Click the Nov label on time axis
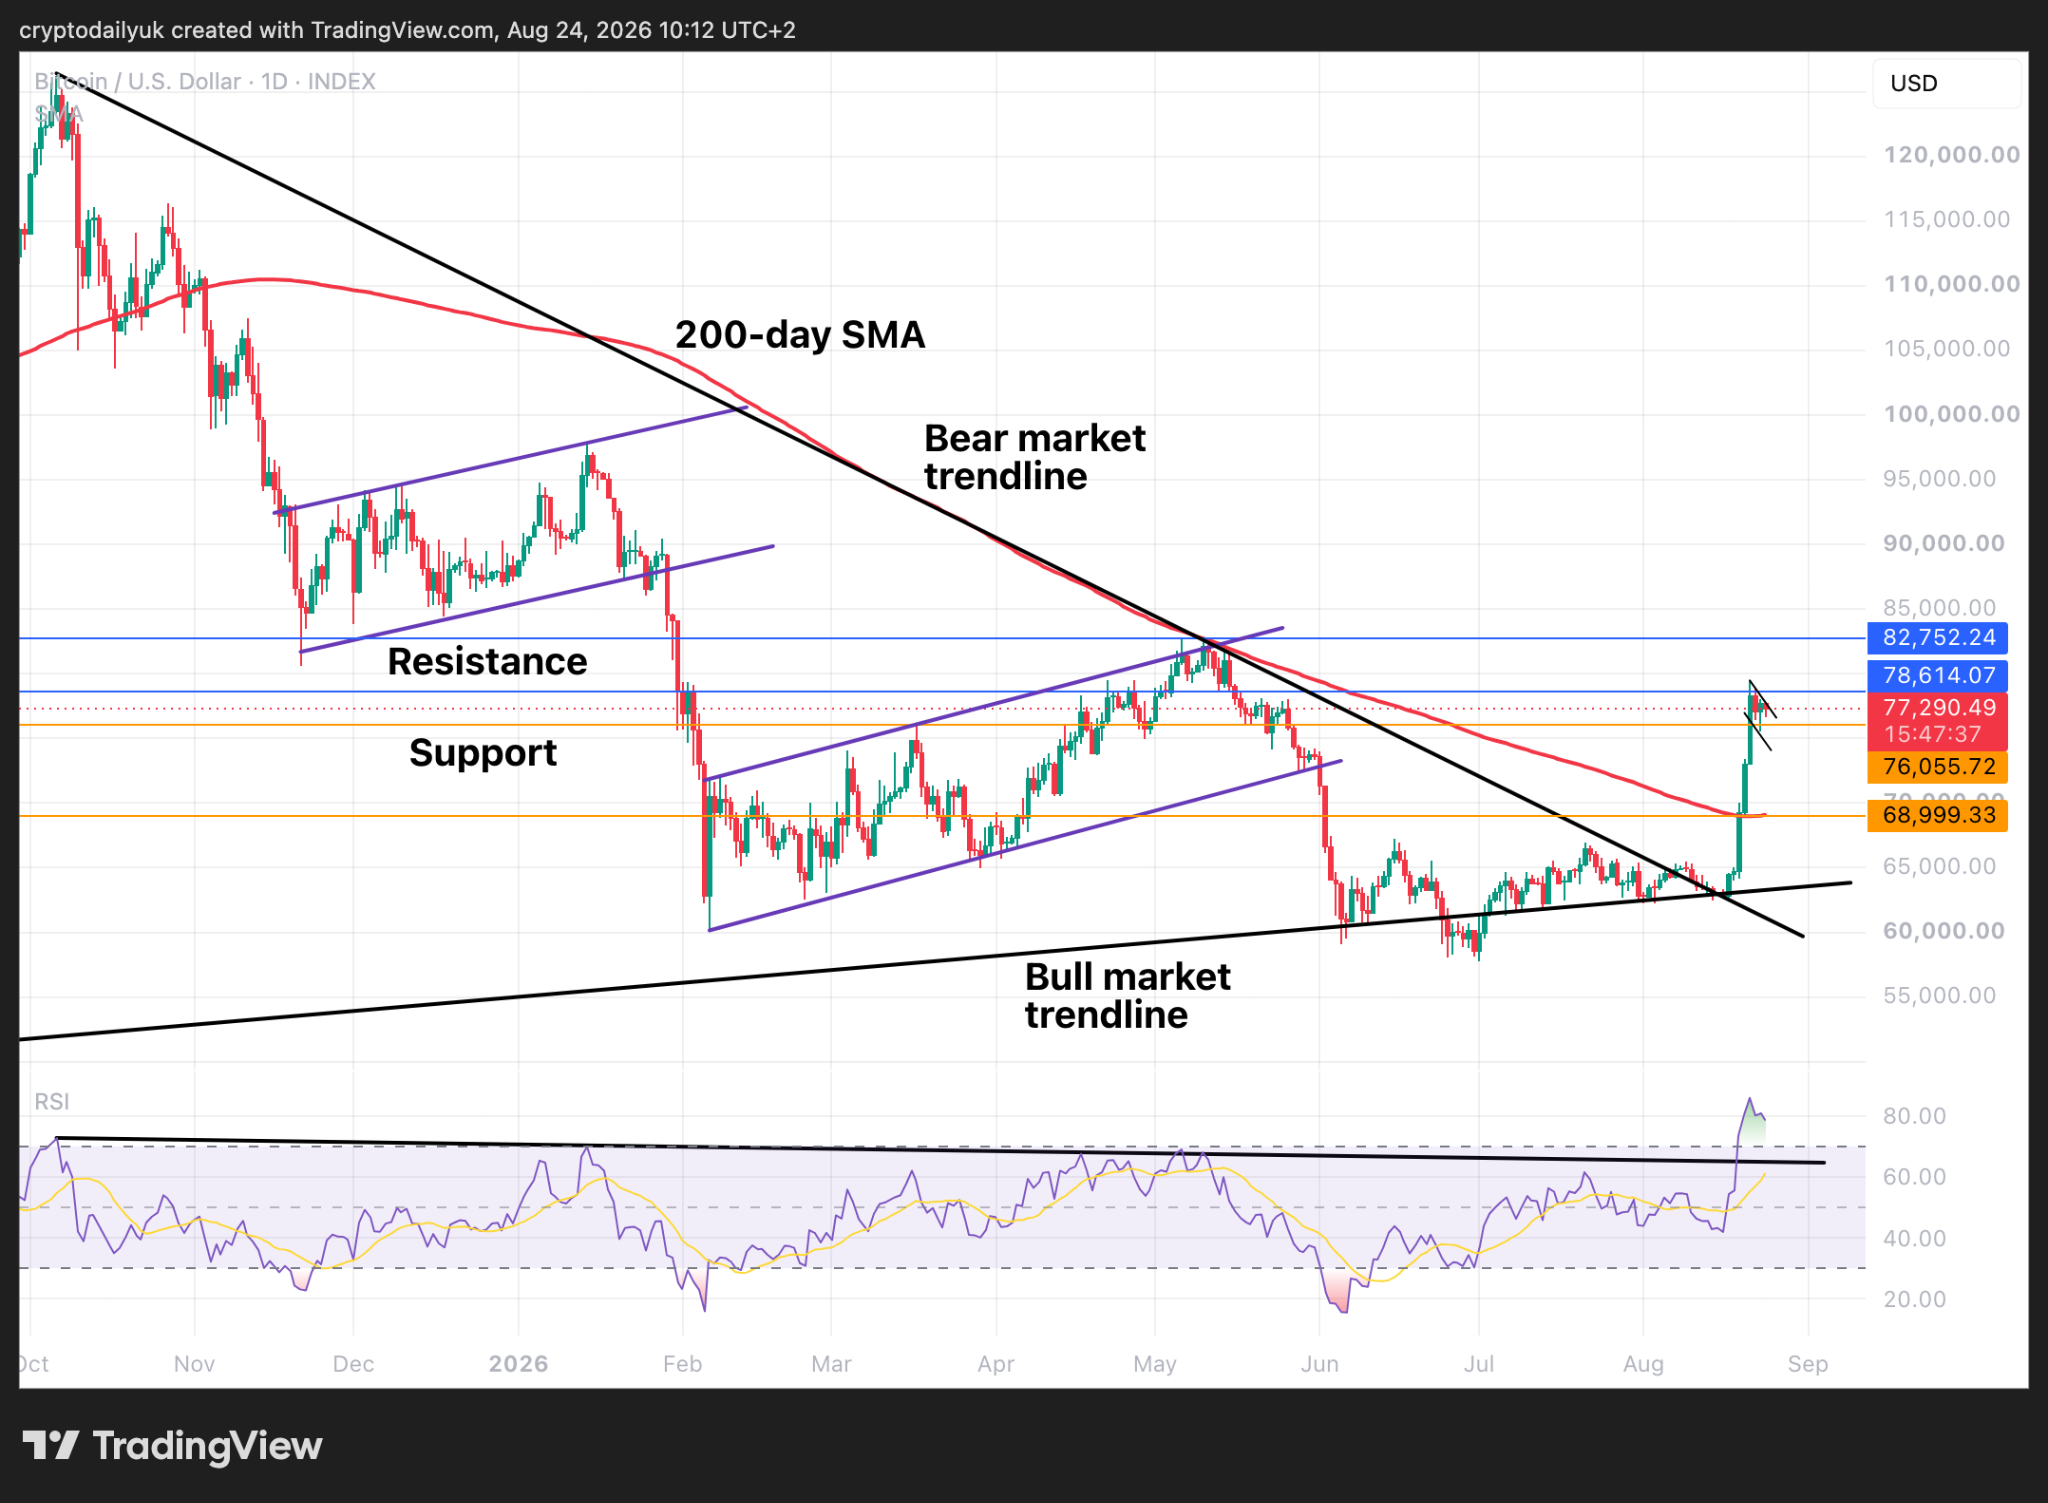Viewport: 2048px width, 1503px height. 194,1364
